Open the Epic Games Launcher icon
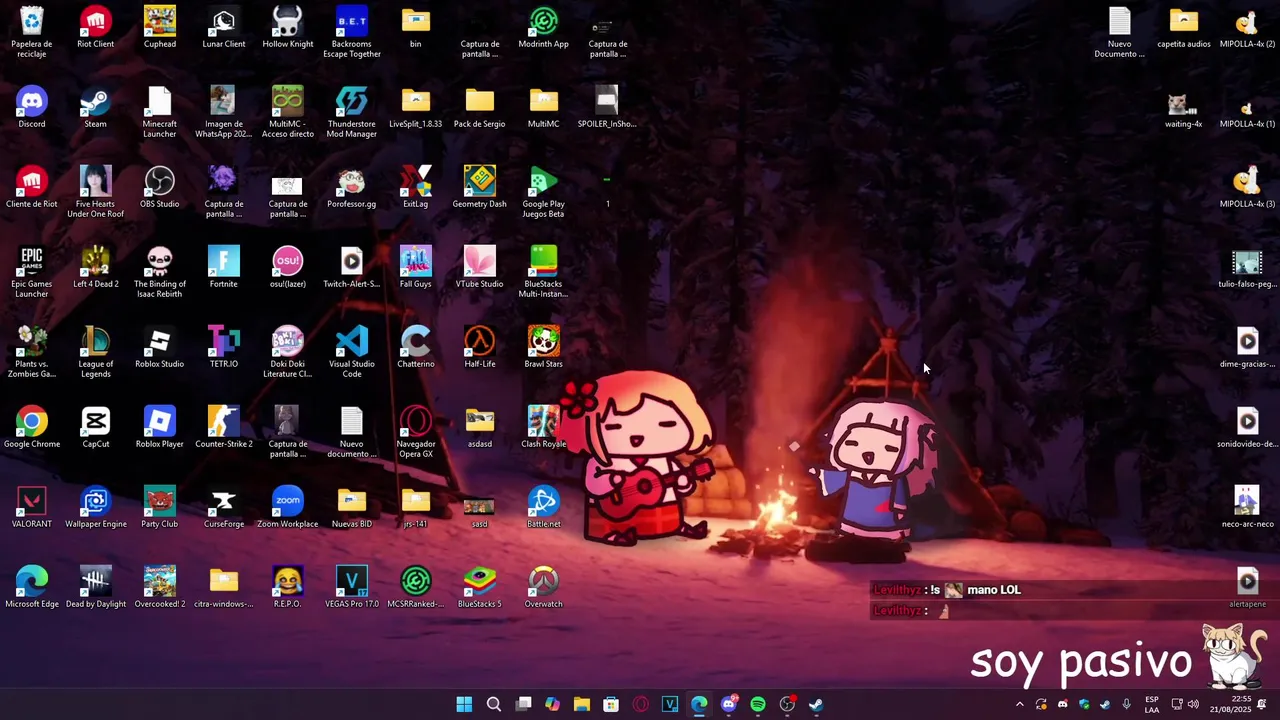Image resolution: width=1280 pixels, height=720 pixels. point(32,272)
